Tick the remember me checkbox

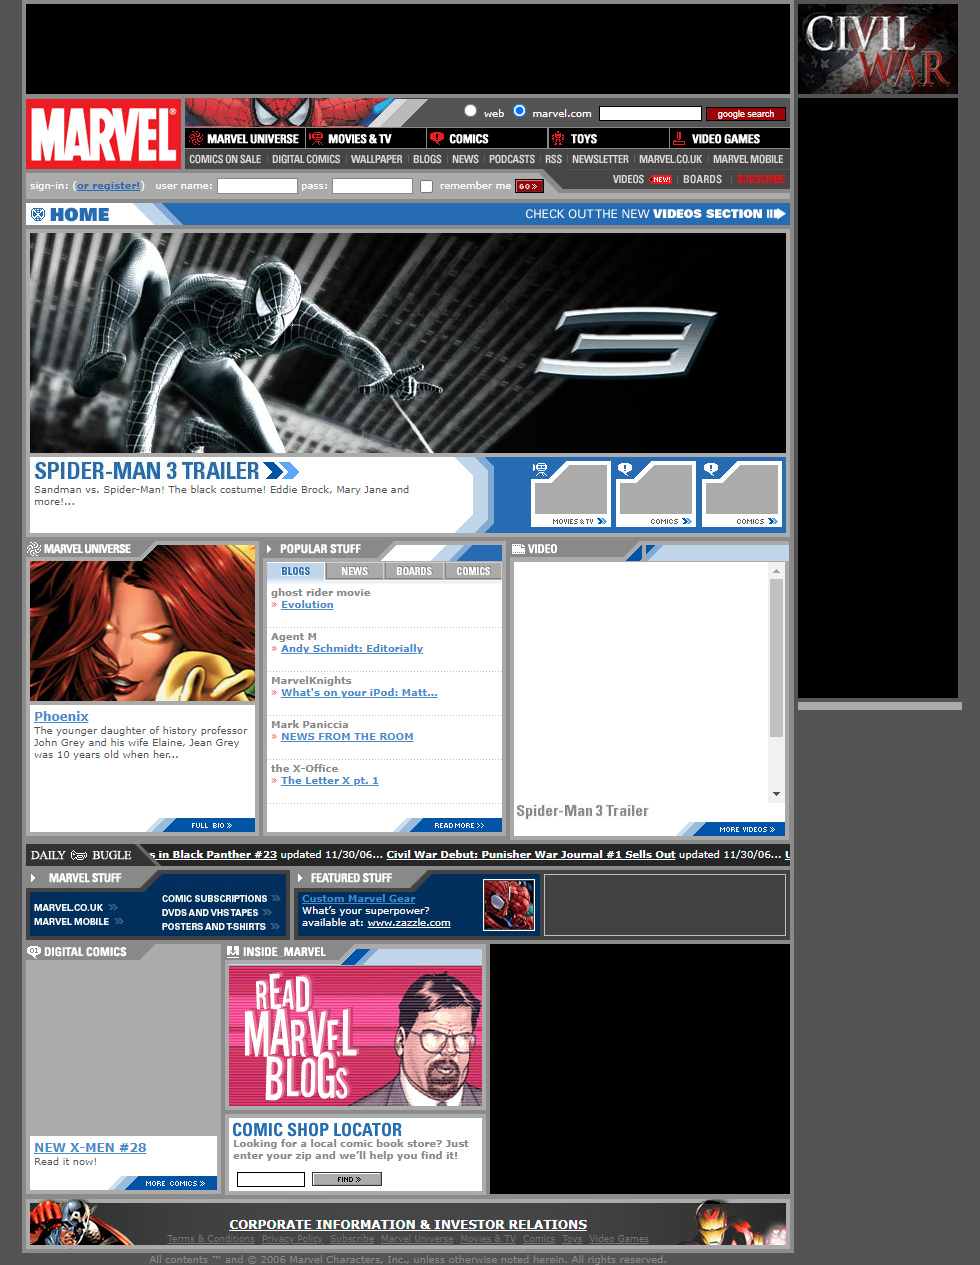[426, 186]
